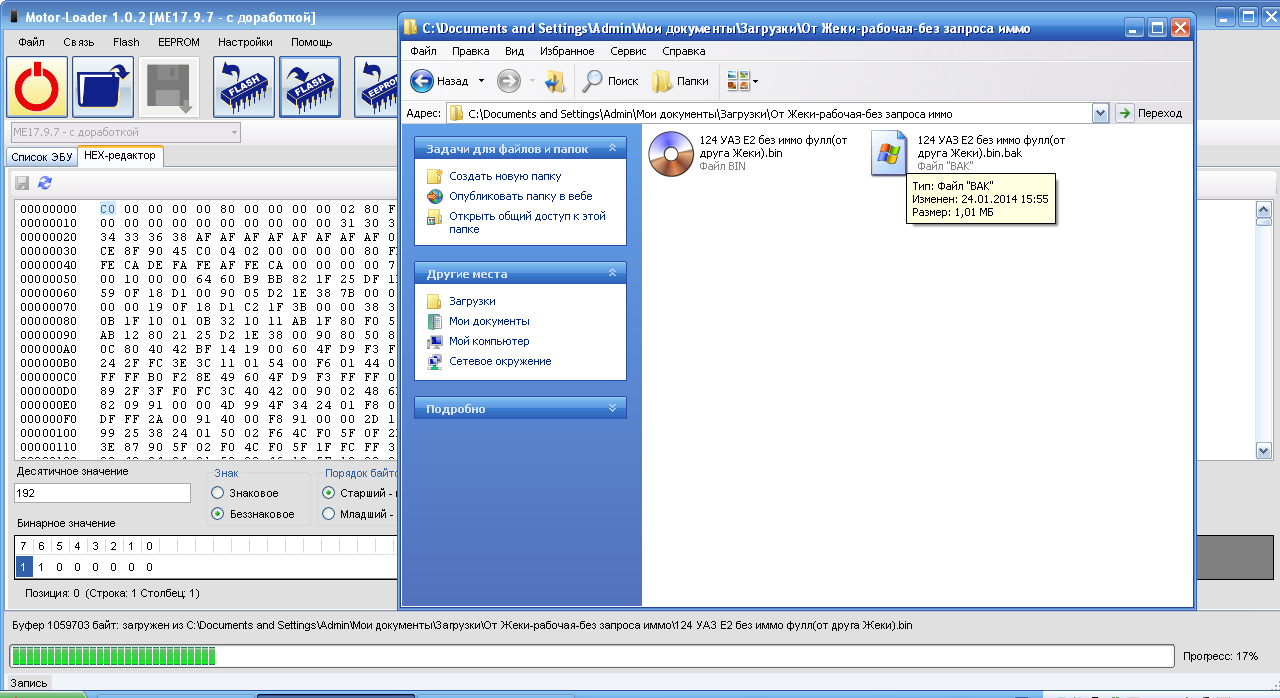The width and height of the screenshot is (1280, 698).
Task: Click Мой компьютер link
Action: click(x=489, y=341)
